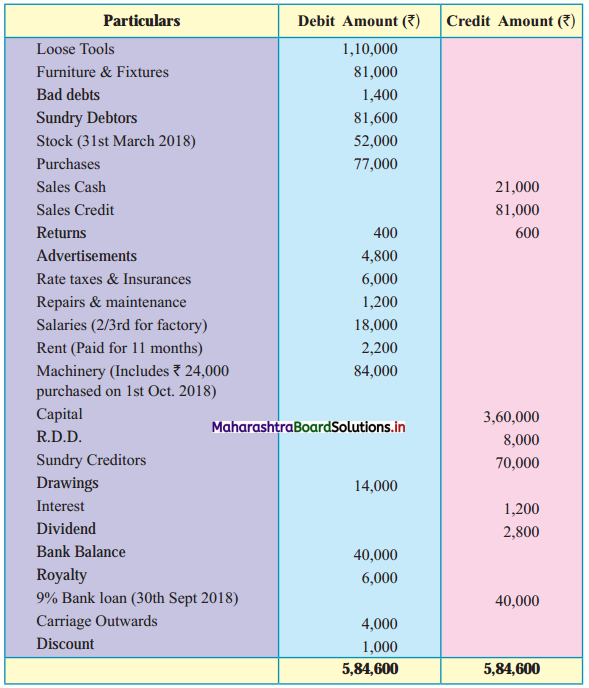Select the Capital credit value 3,60,000

[511, 417]
